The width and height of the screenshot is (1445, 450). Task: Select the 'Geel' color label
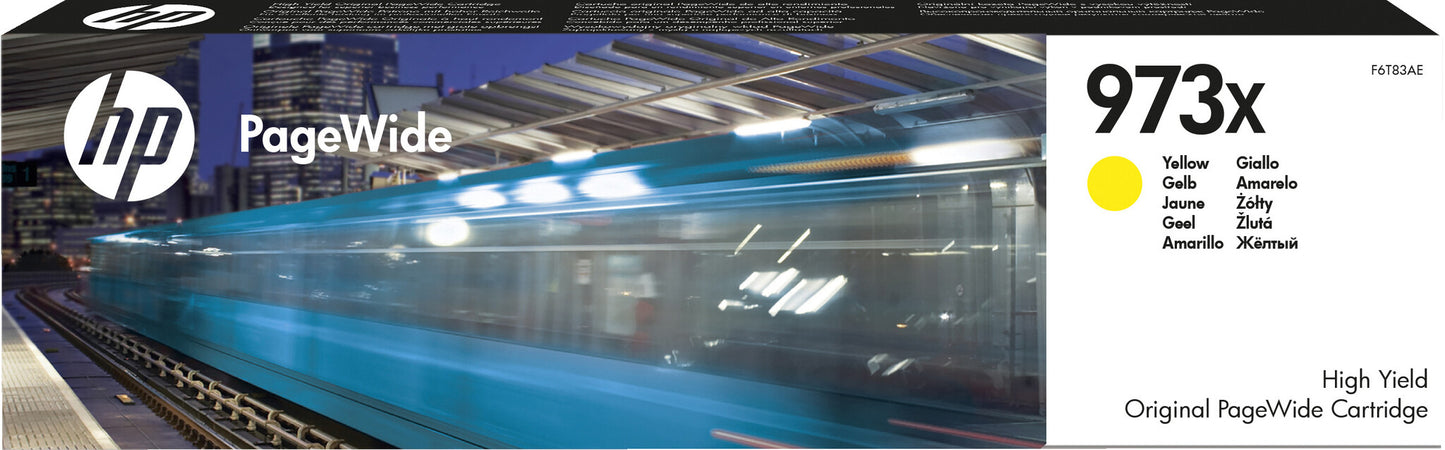point(1179,223)
